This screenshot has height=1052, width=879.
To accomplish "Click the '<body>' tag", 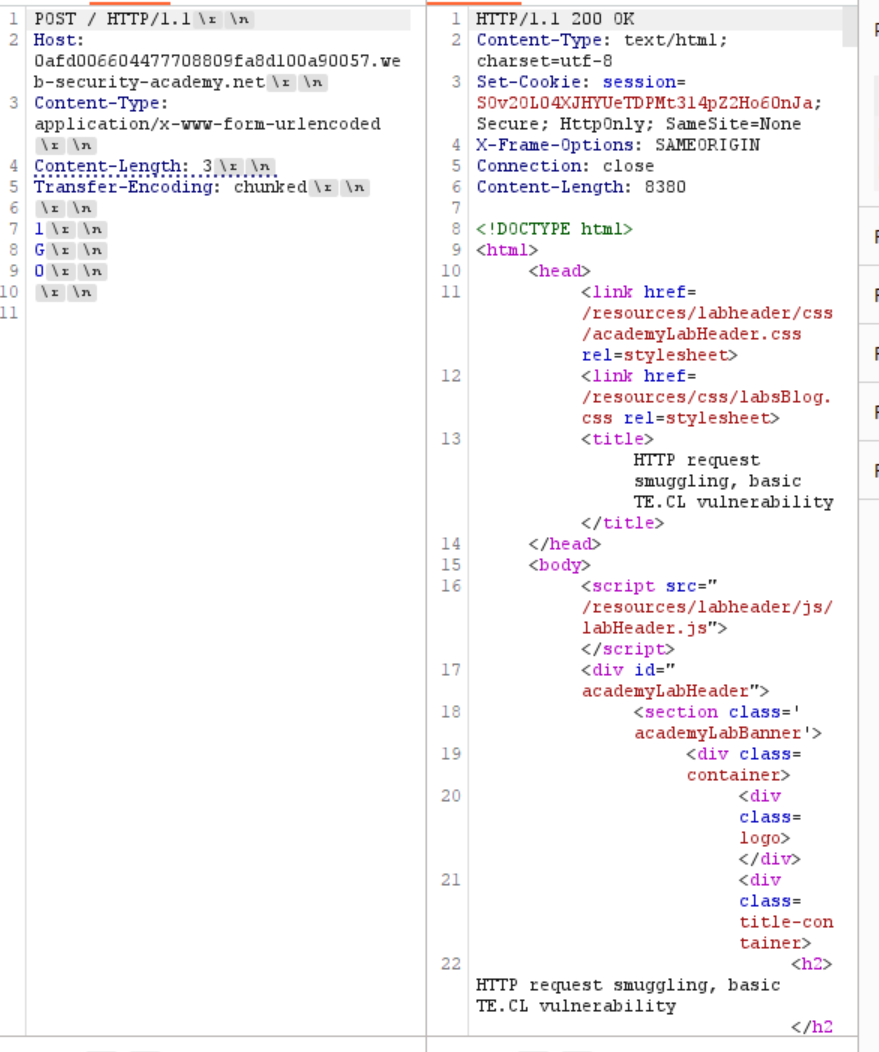I will pyautogui.click(x=560, y=565).
